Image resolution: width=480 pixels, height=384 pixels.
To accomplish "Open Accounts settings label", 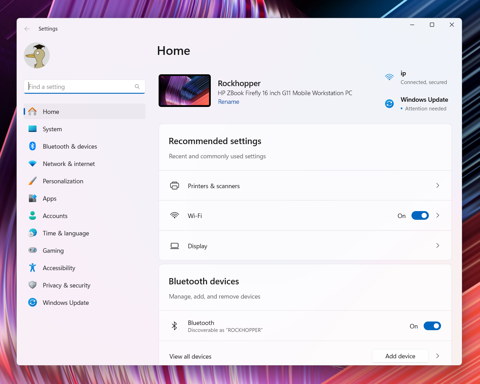I will [x=55, y=216].
